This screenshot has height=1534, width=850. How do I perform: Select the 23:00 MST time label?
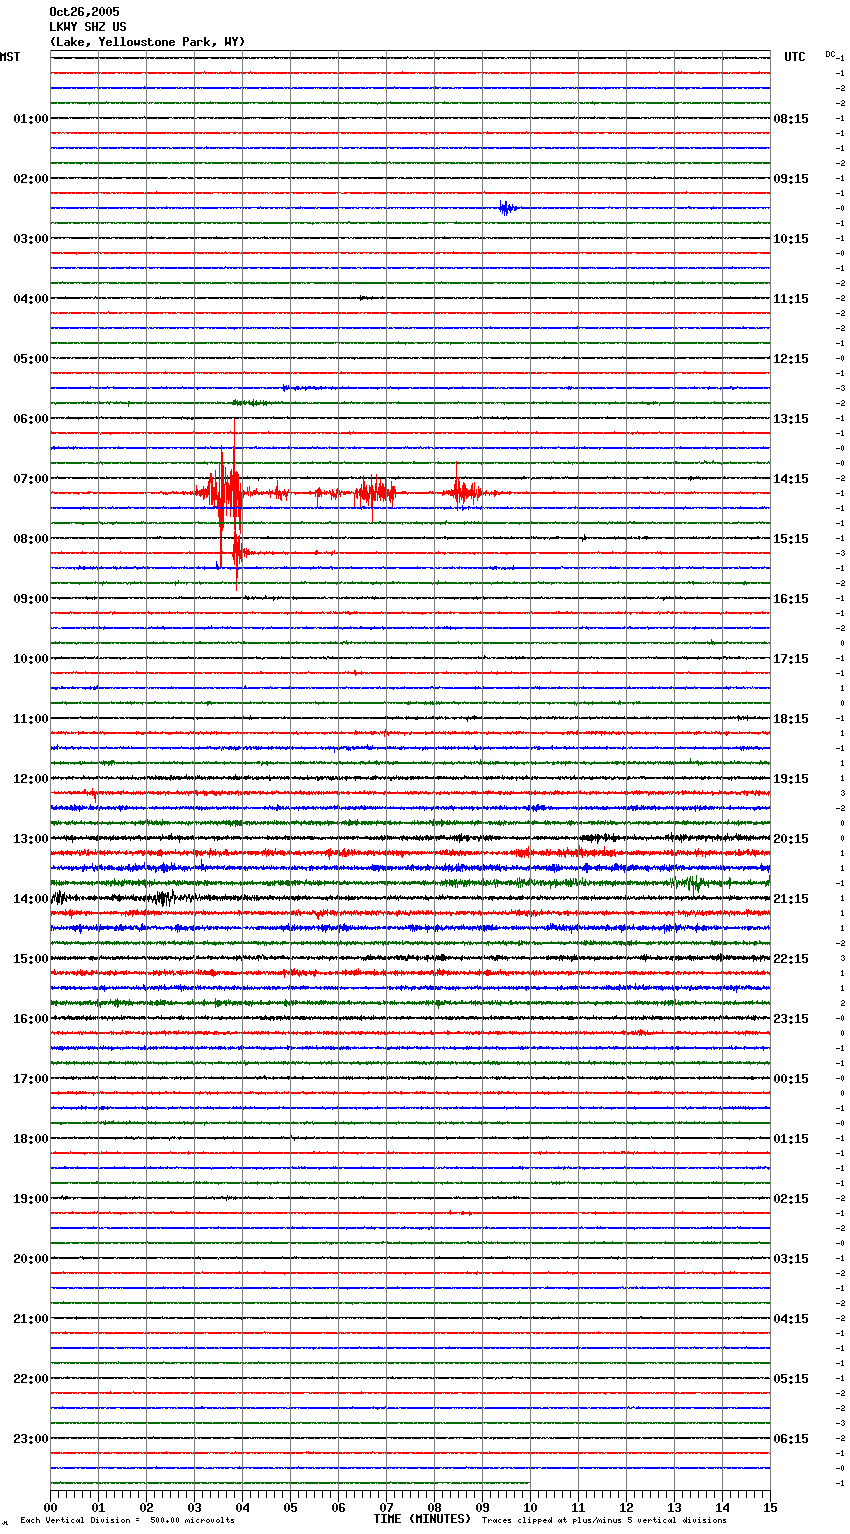[30, 1439]
